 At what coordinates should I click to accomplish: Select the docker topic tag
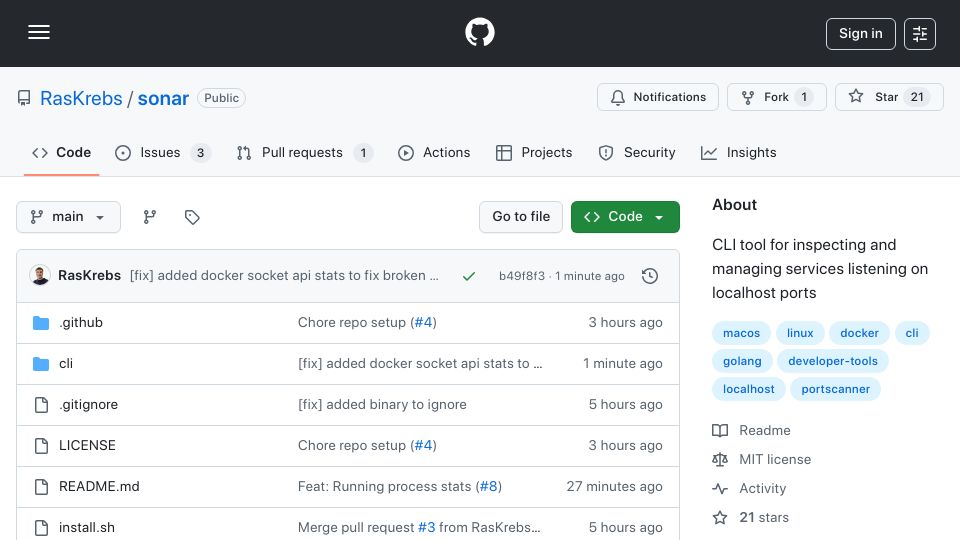pos(859,333)
